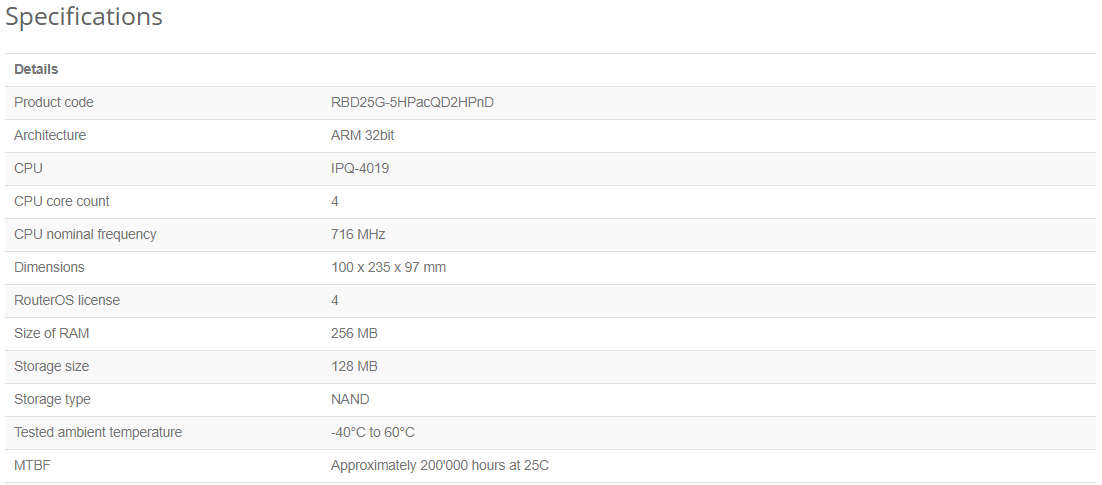The image size is (1102, 485).
Task: Select the -40°C to 60°C temperature range
Action: tap(372, 433)
